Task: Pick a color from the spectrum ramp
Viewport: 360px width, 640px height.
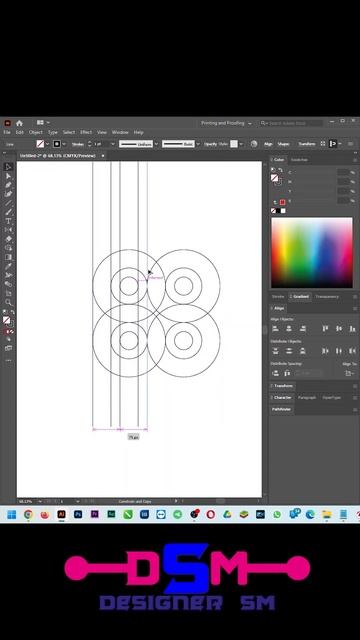Action: point(312,253)
